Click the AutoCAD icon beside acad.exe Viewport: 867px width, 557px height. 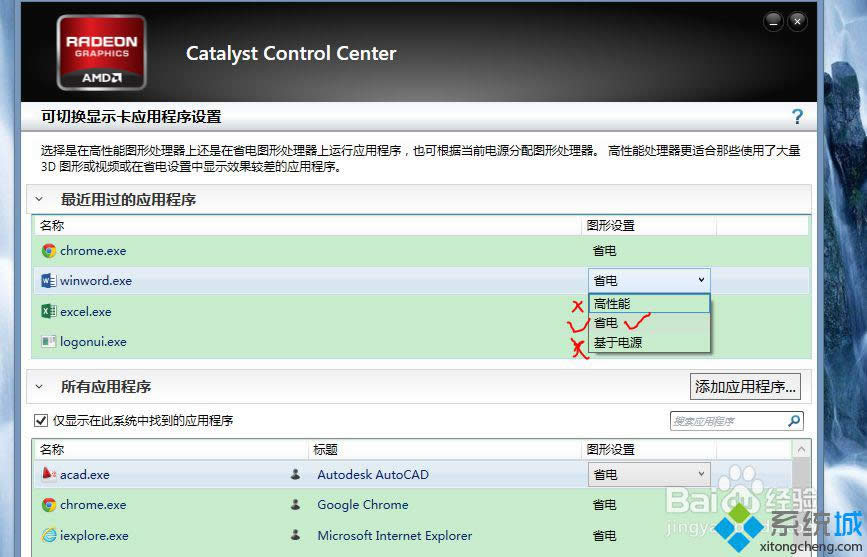[49, 474]
